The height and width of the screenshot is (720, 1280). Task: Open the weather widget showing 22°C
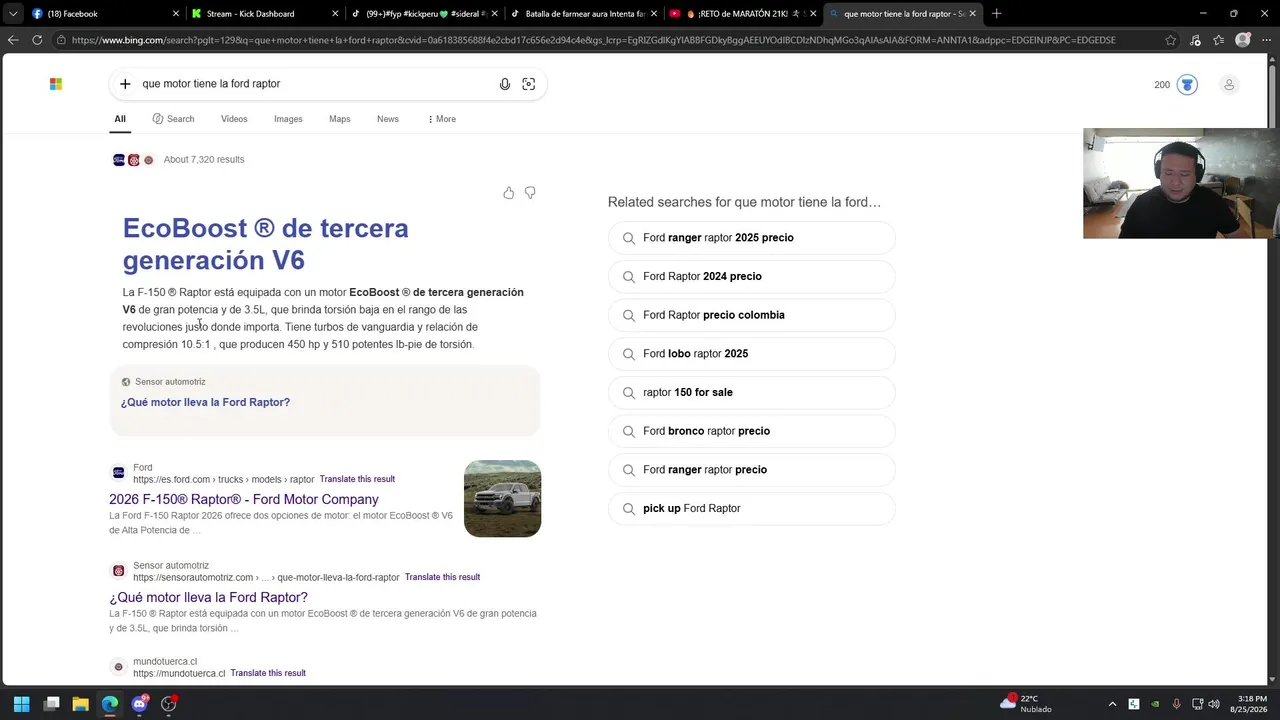(1027, 704)
